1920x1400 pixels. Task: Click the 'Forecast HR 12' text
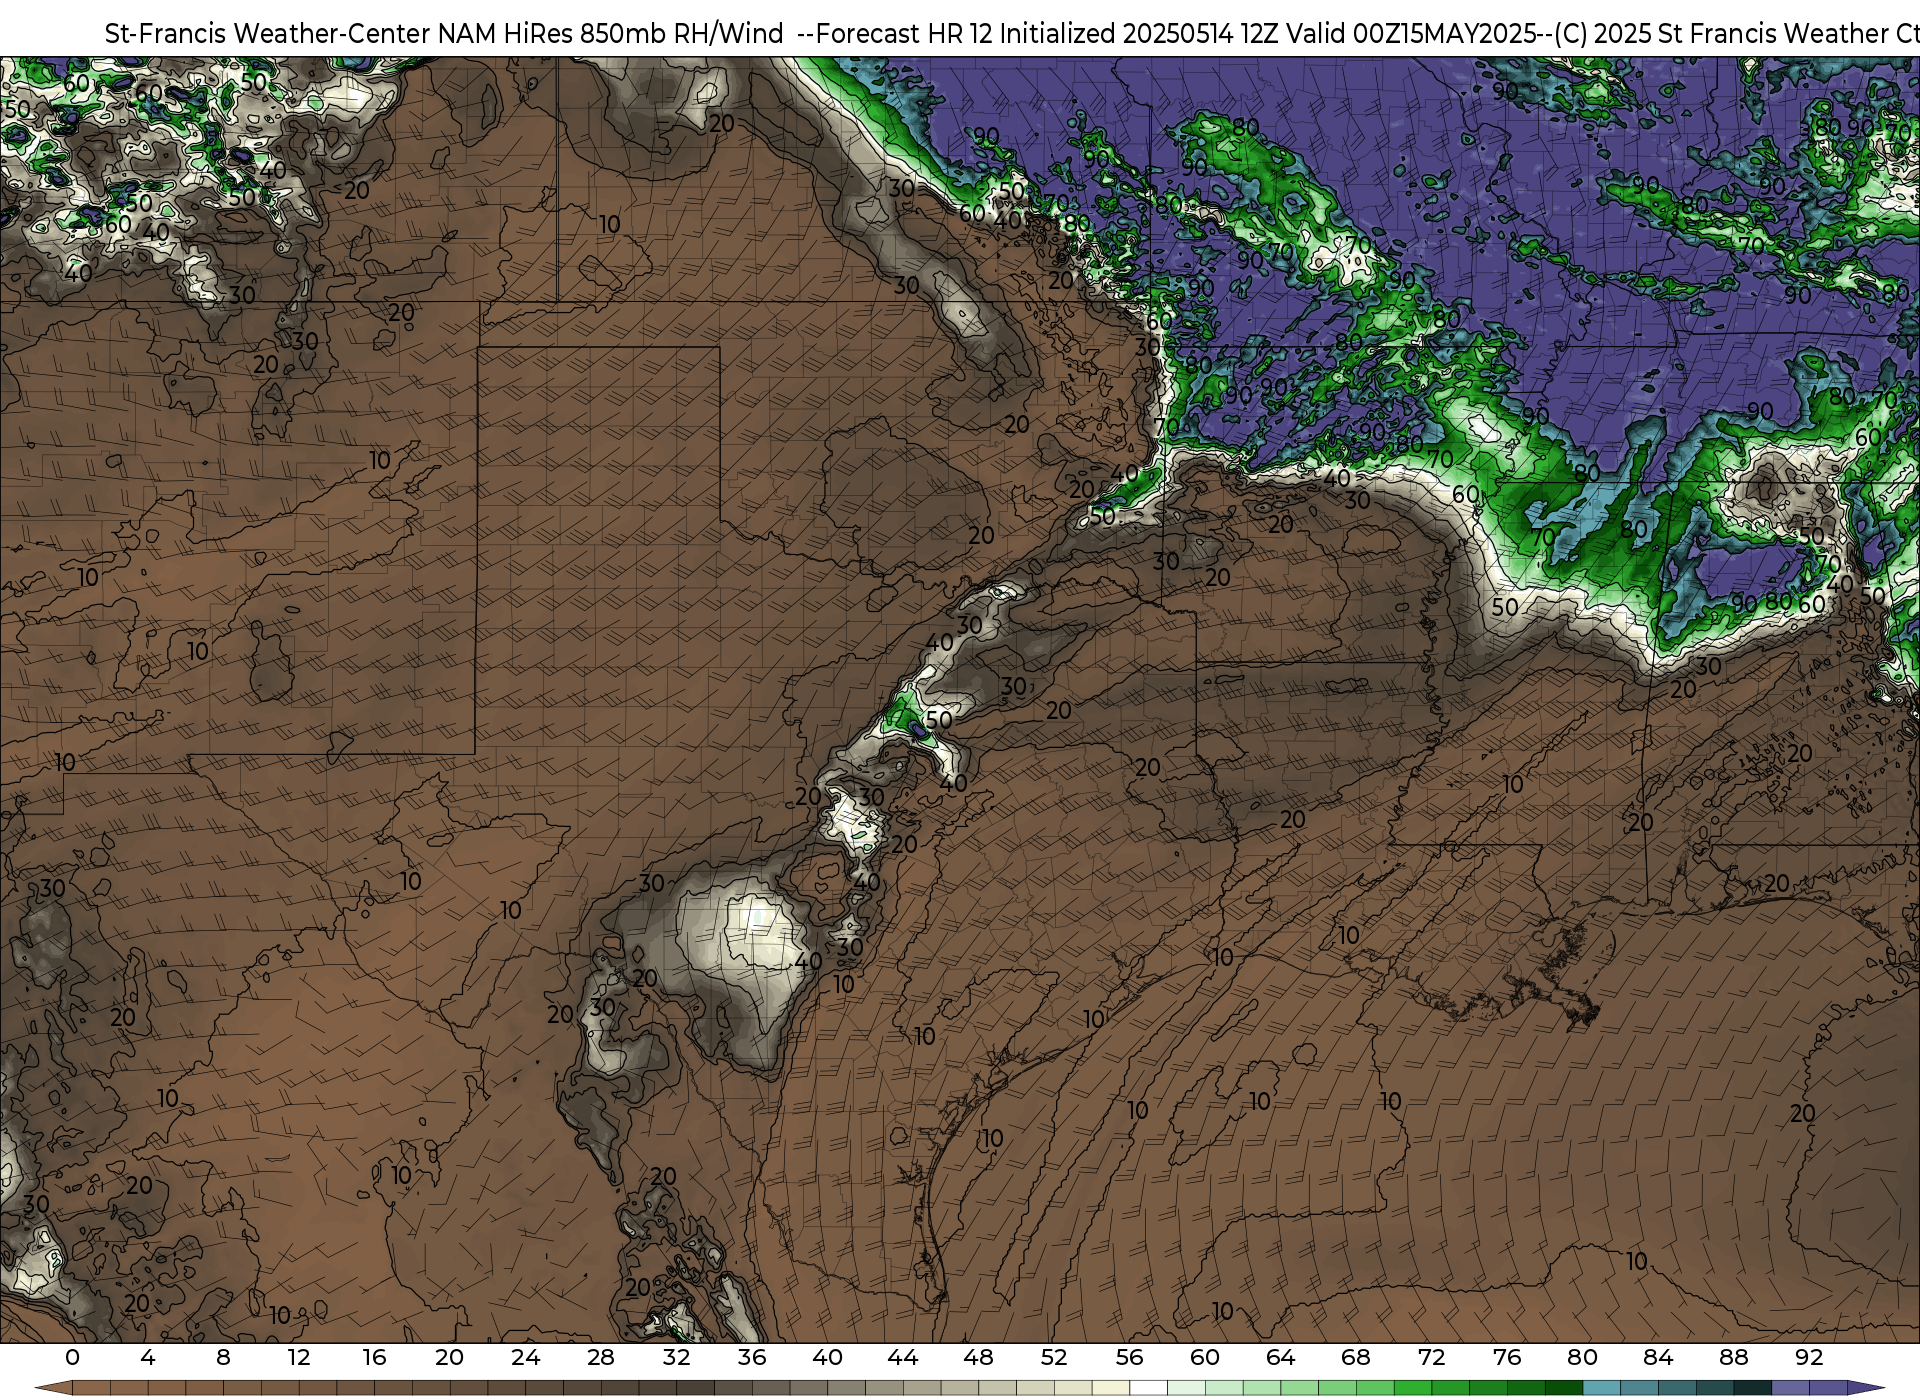click(905, 33)
